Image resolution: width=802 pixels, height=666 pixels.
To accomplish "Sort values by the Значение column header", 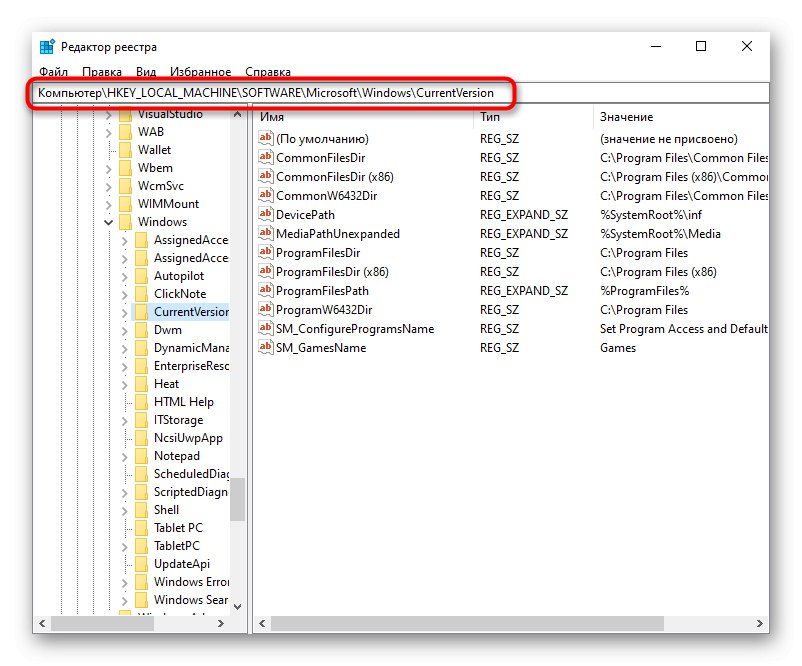I will tap(682, 117).
